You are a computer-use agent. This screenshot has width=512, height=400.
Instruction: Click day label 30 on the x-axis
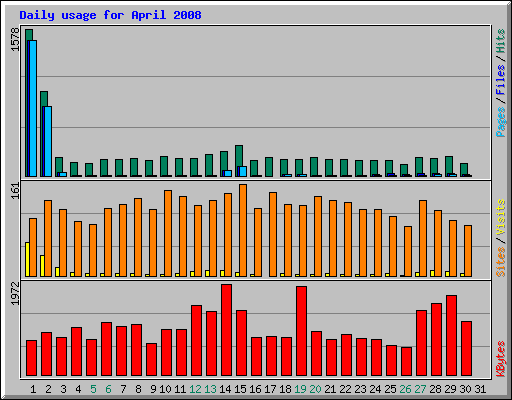point(465,389)
